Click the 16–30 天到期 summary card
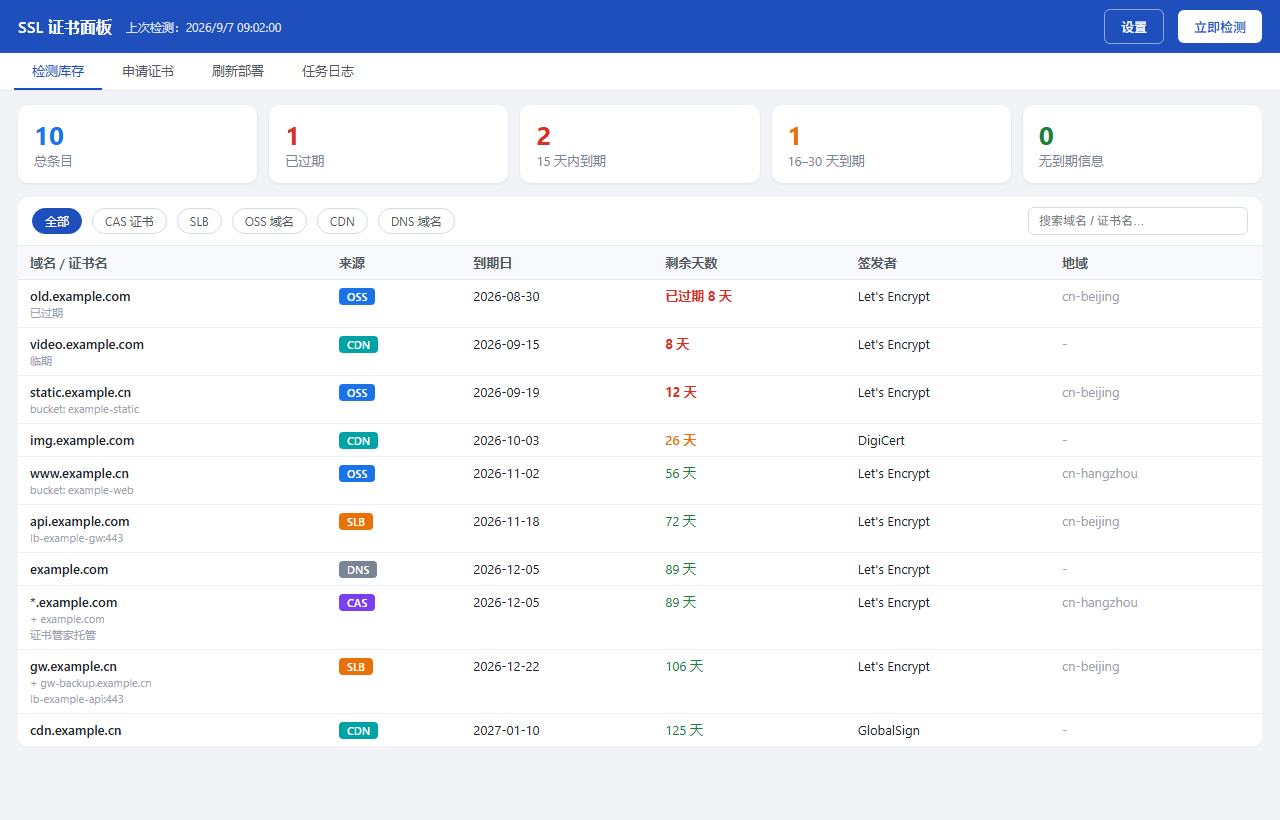This screenshot has height=820, width=1280. coord(891,144)
